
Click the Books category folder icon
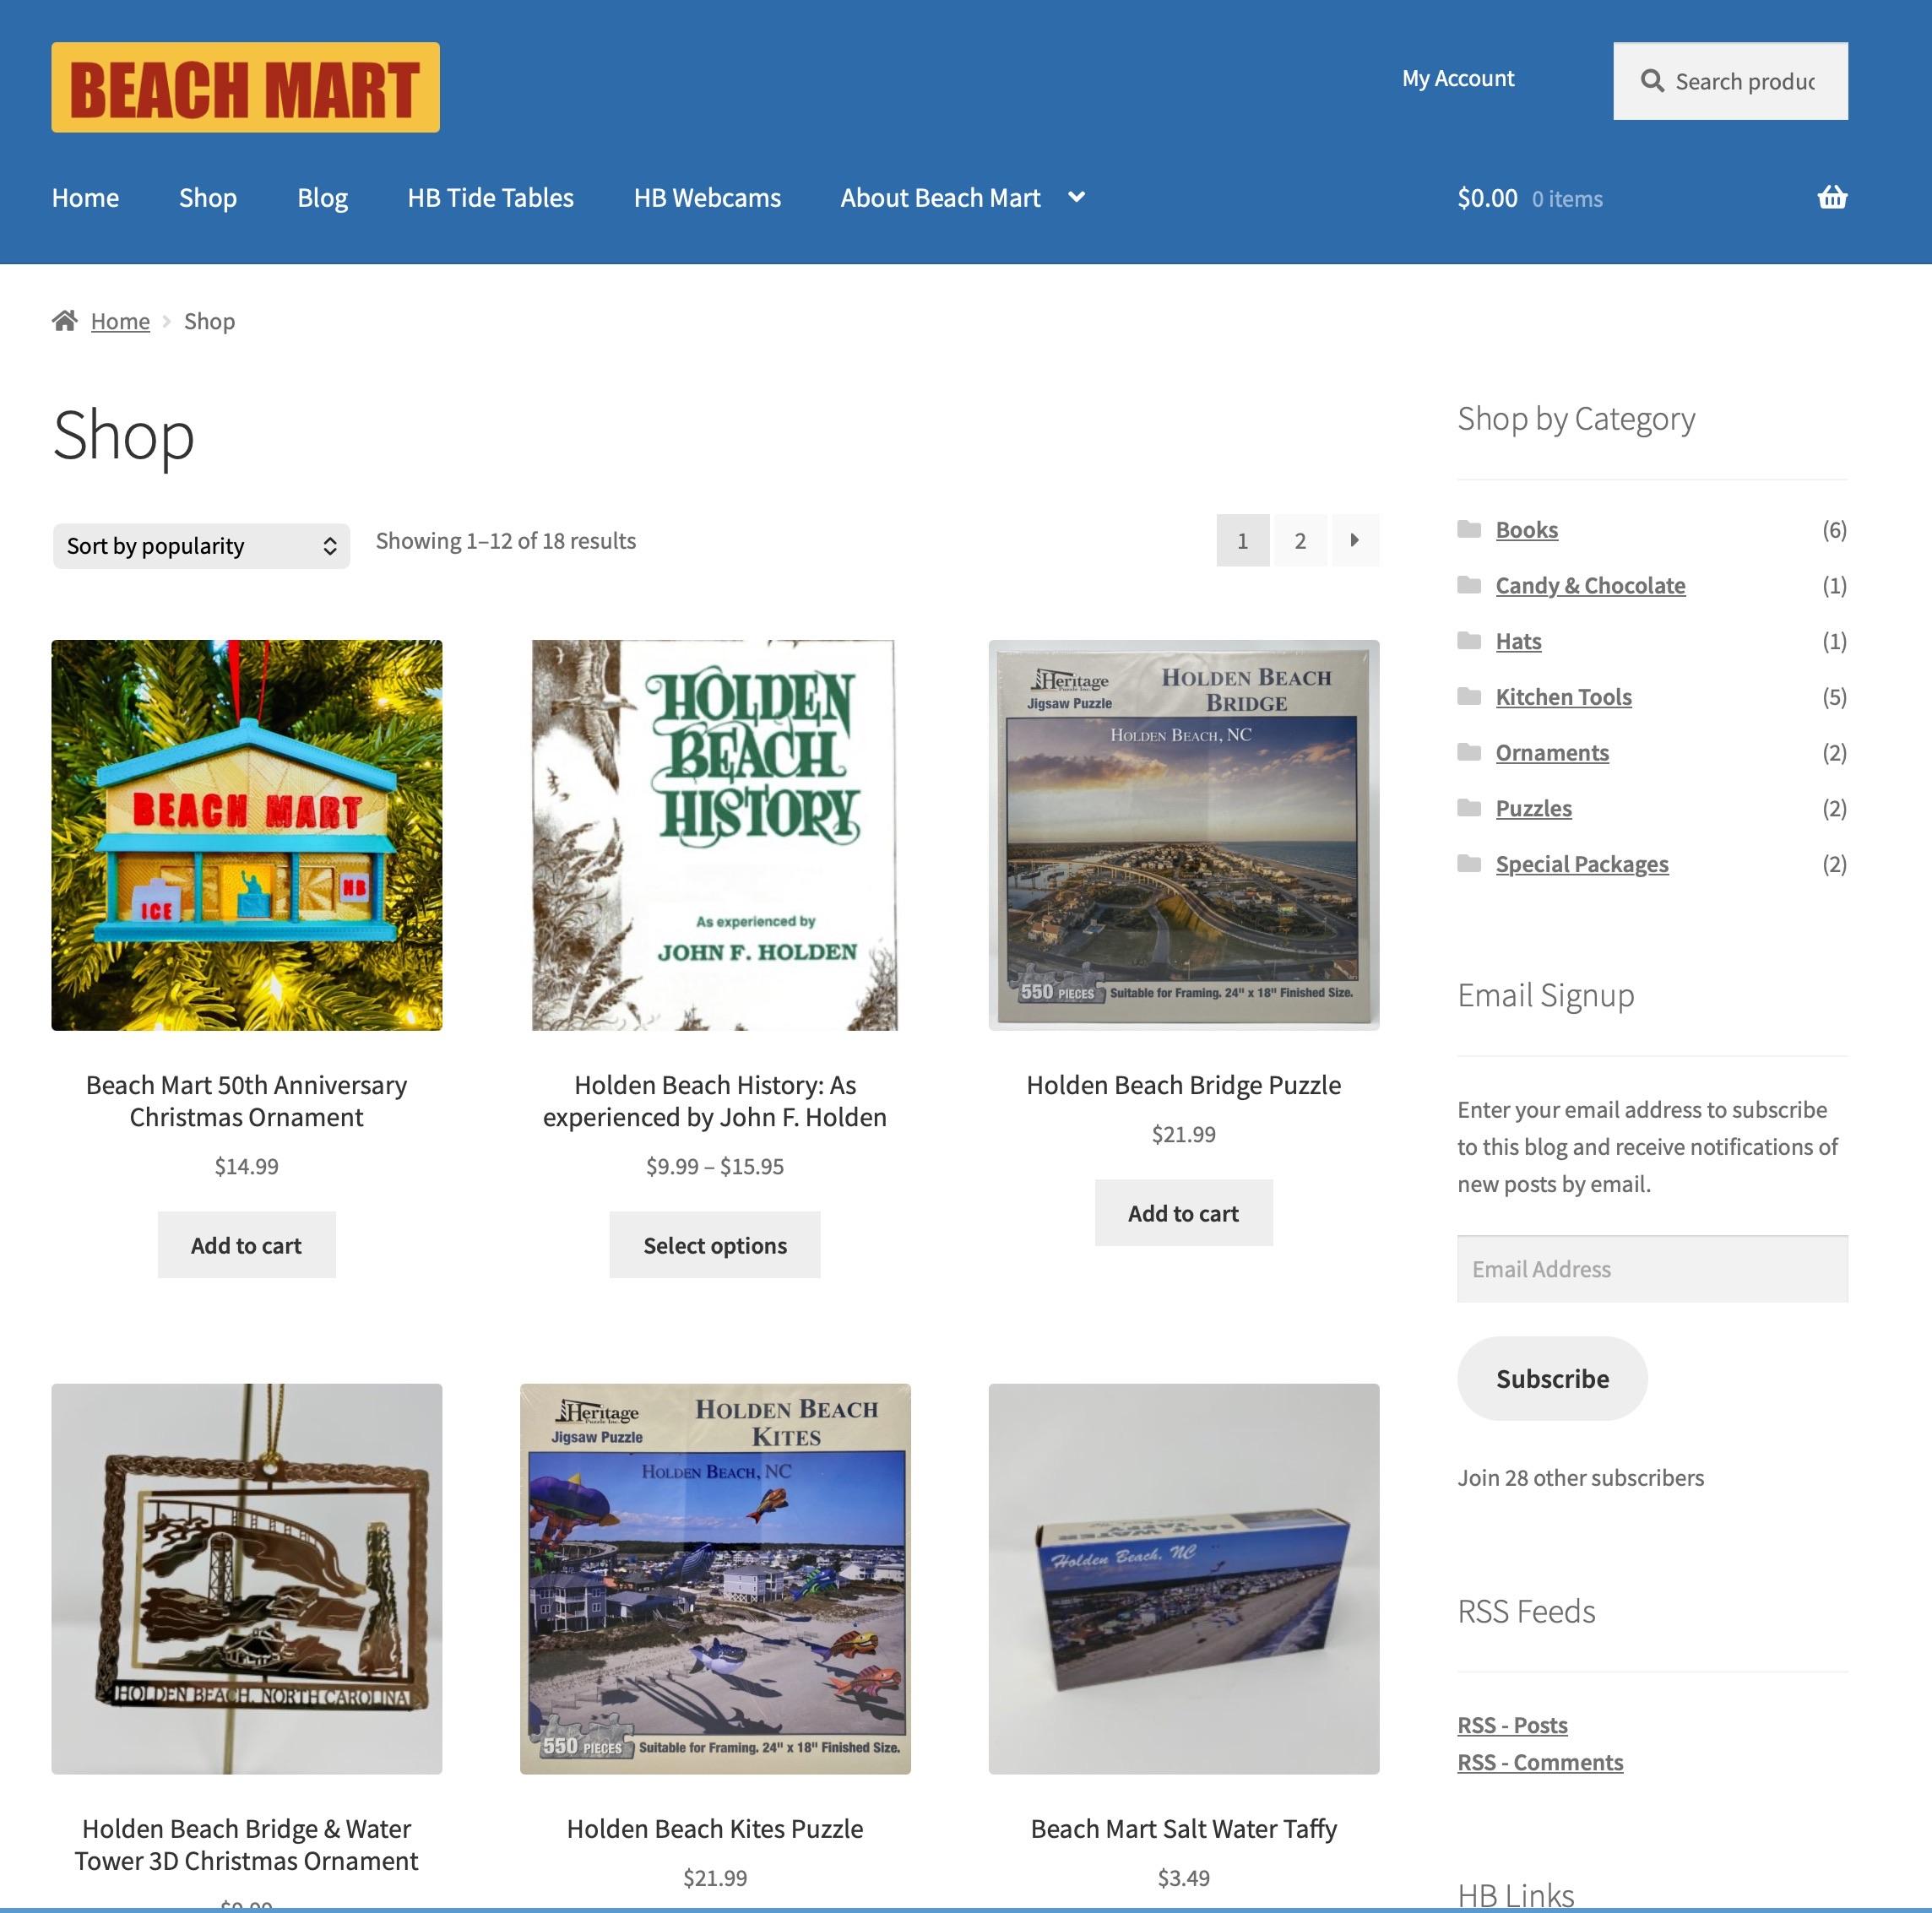pos(1469,529)
